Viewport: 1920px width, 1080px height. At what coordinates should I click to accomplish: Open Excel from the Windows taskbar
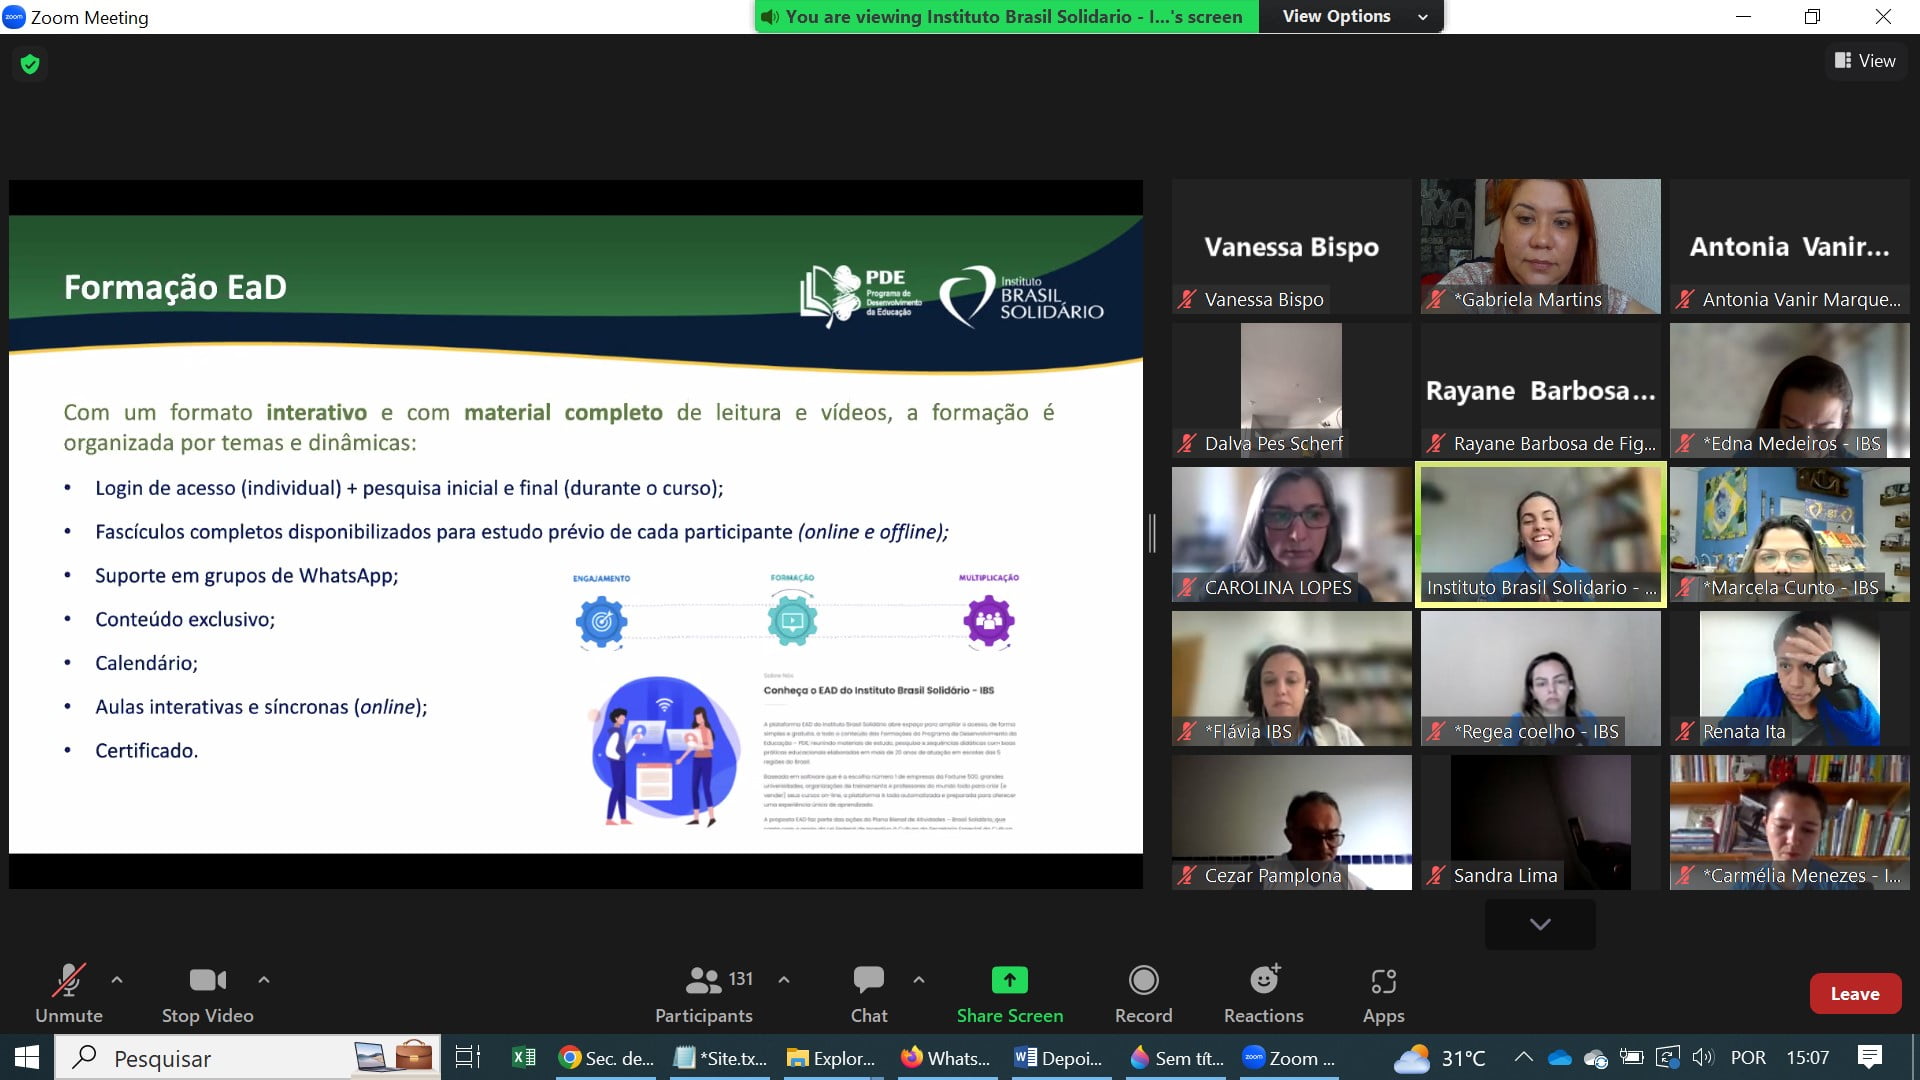pyautogui.click(x=523, y=1058)
